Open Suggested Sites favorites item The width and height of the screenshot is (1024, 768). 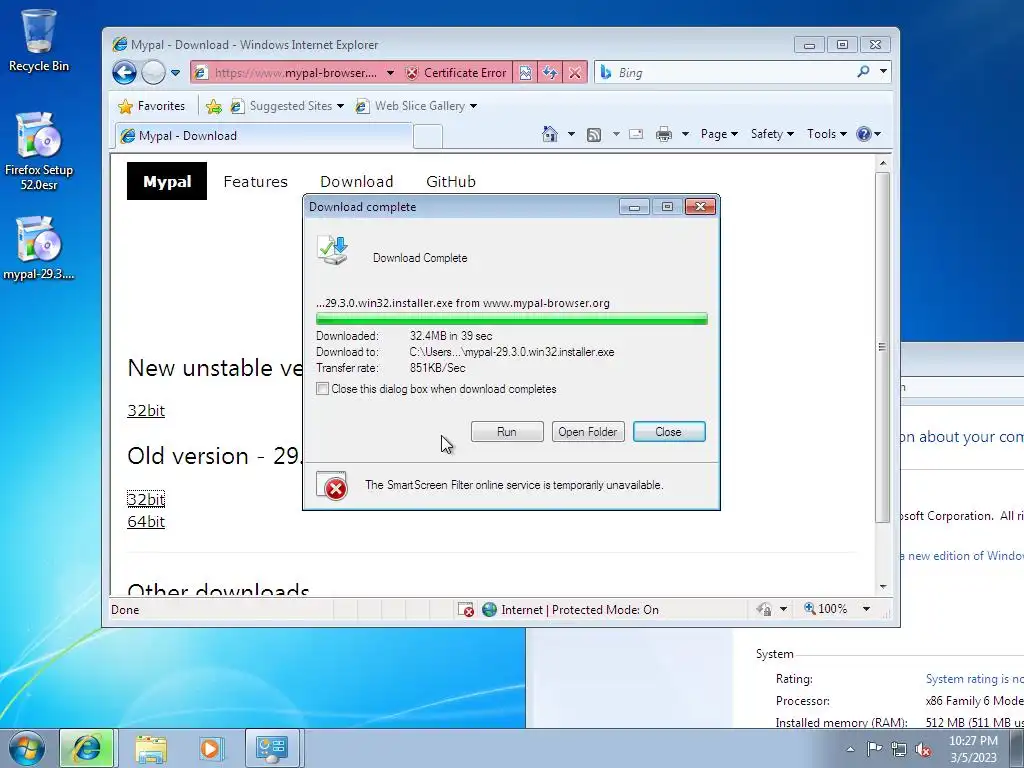[x=286, y=106]
